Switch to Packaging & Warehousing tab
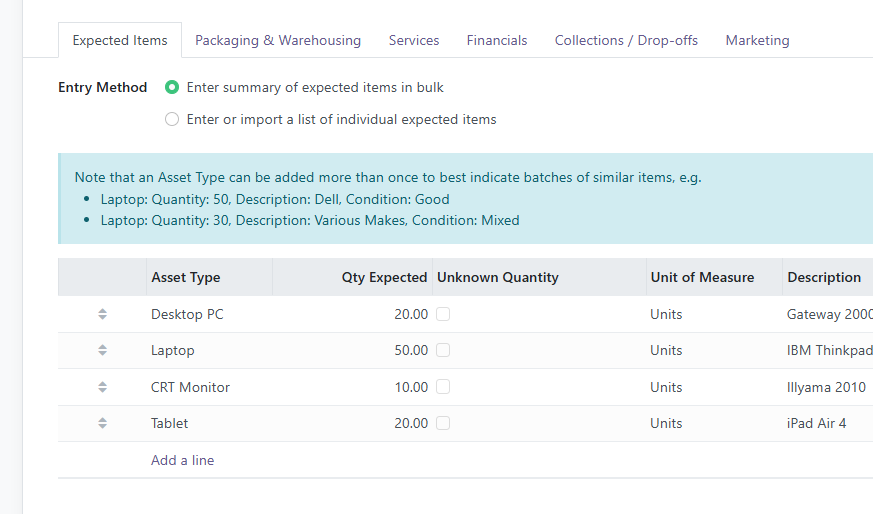 coord(278,41)
